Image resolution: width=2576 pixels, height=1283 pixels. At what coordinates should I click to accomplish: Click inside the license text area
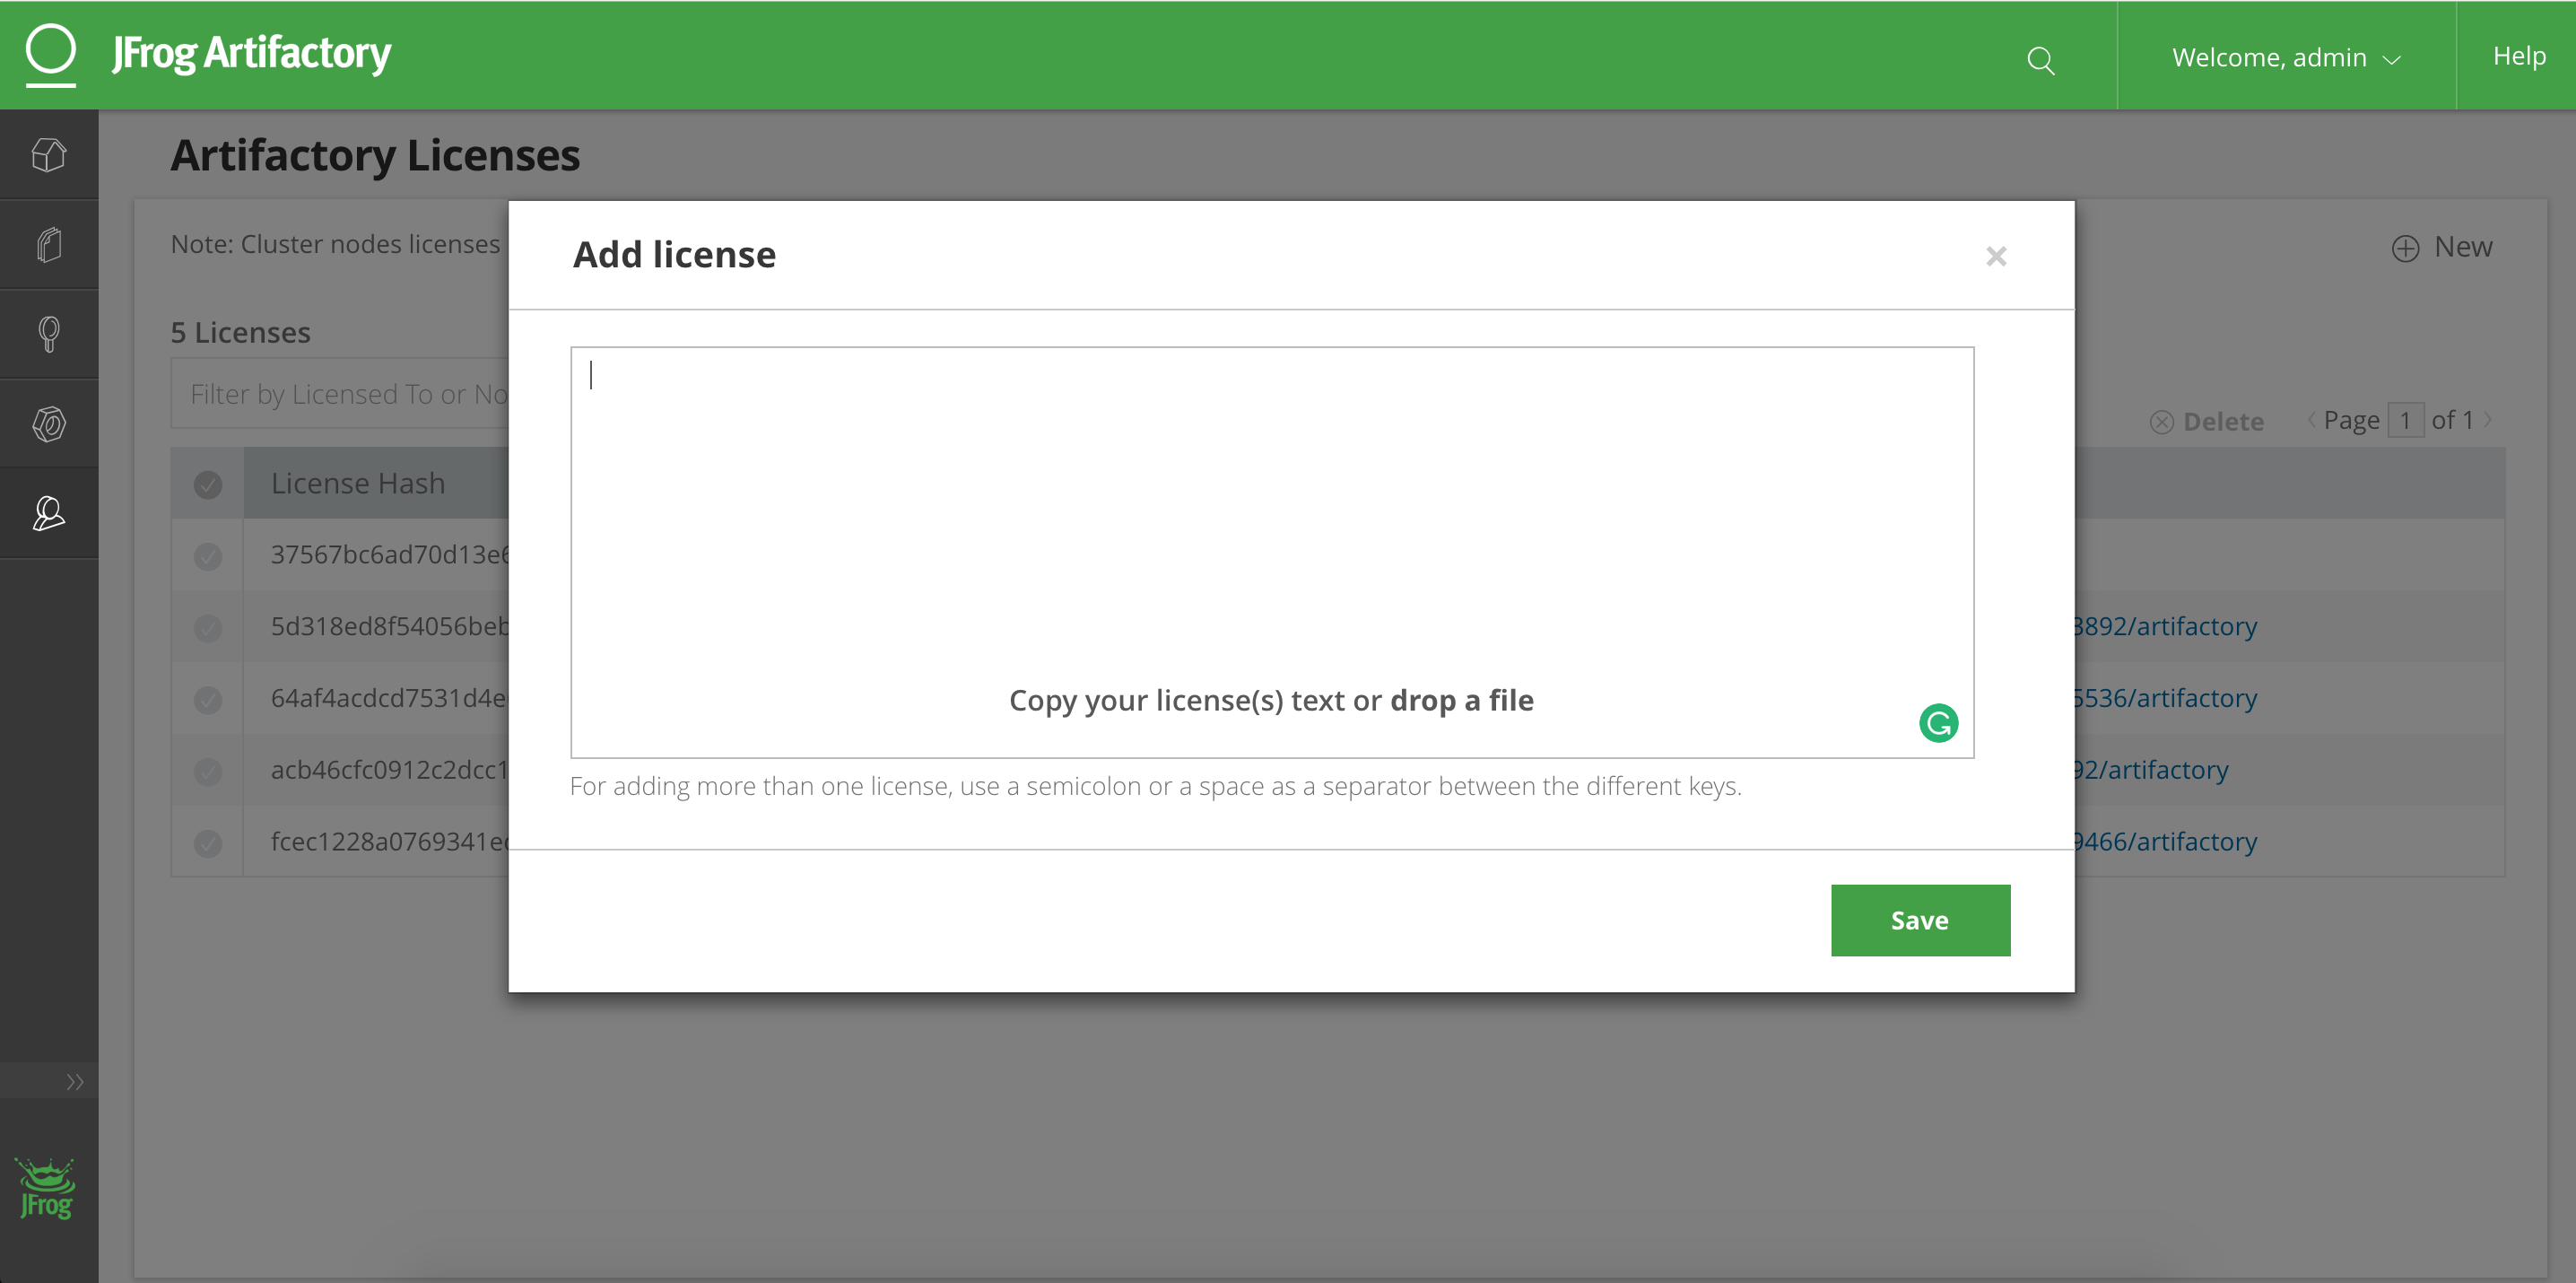click(x=1270, y=520)
